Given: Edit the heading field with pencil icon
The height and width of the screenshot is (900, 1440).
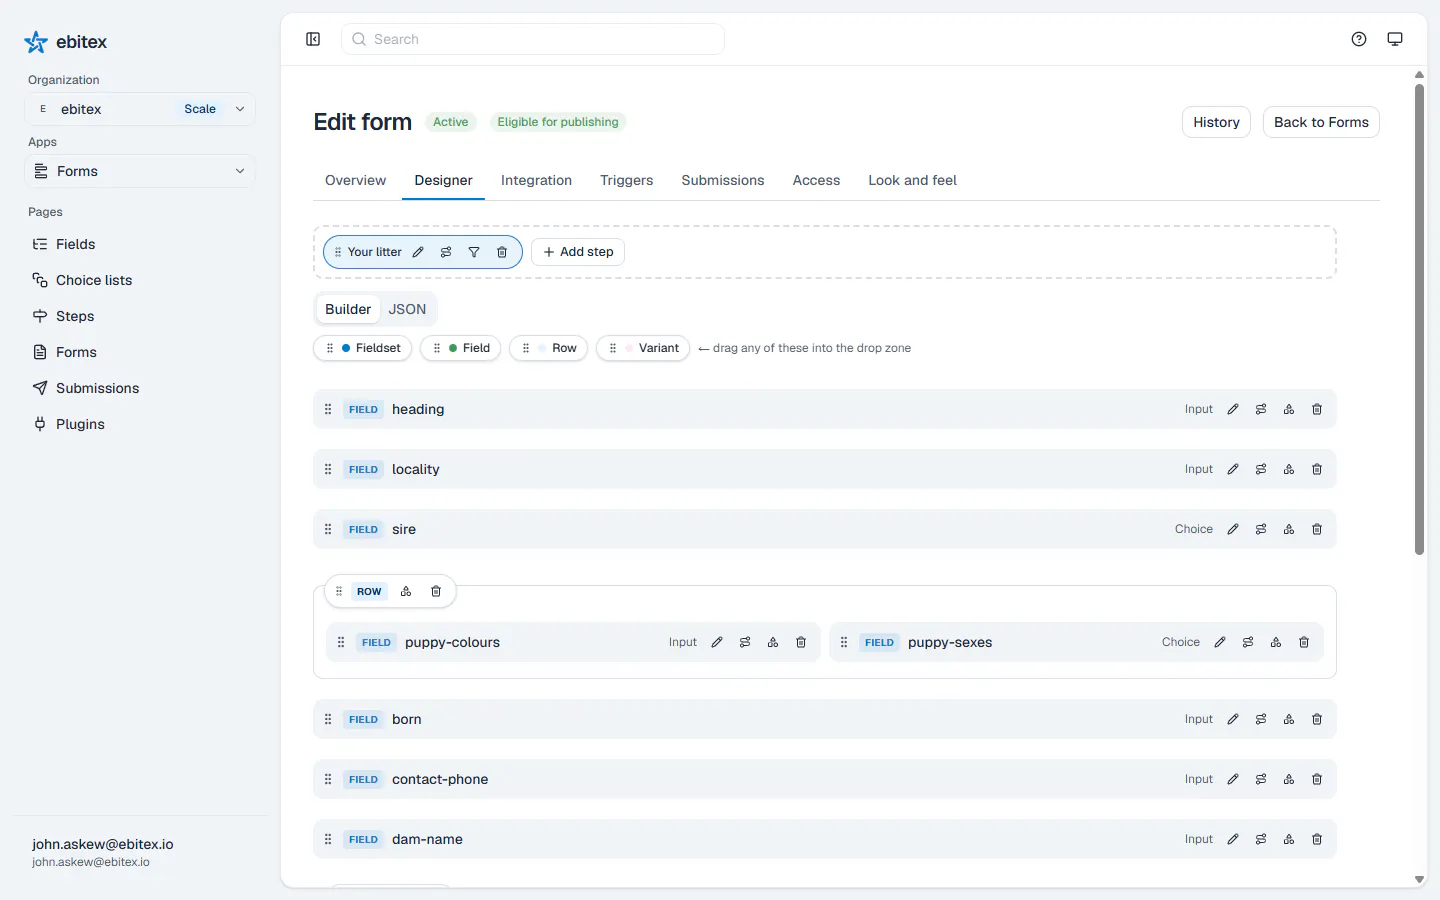Looking at the screenshot, I should (x=1233, y=409).
